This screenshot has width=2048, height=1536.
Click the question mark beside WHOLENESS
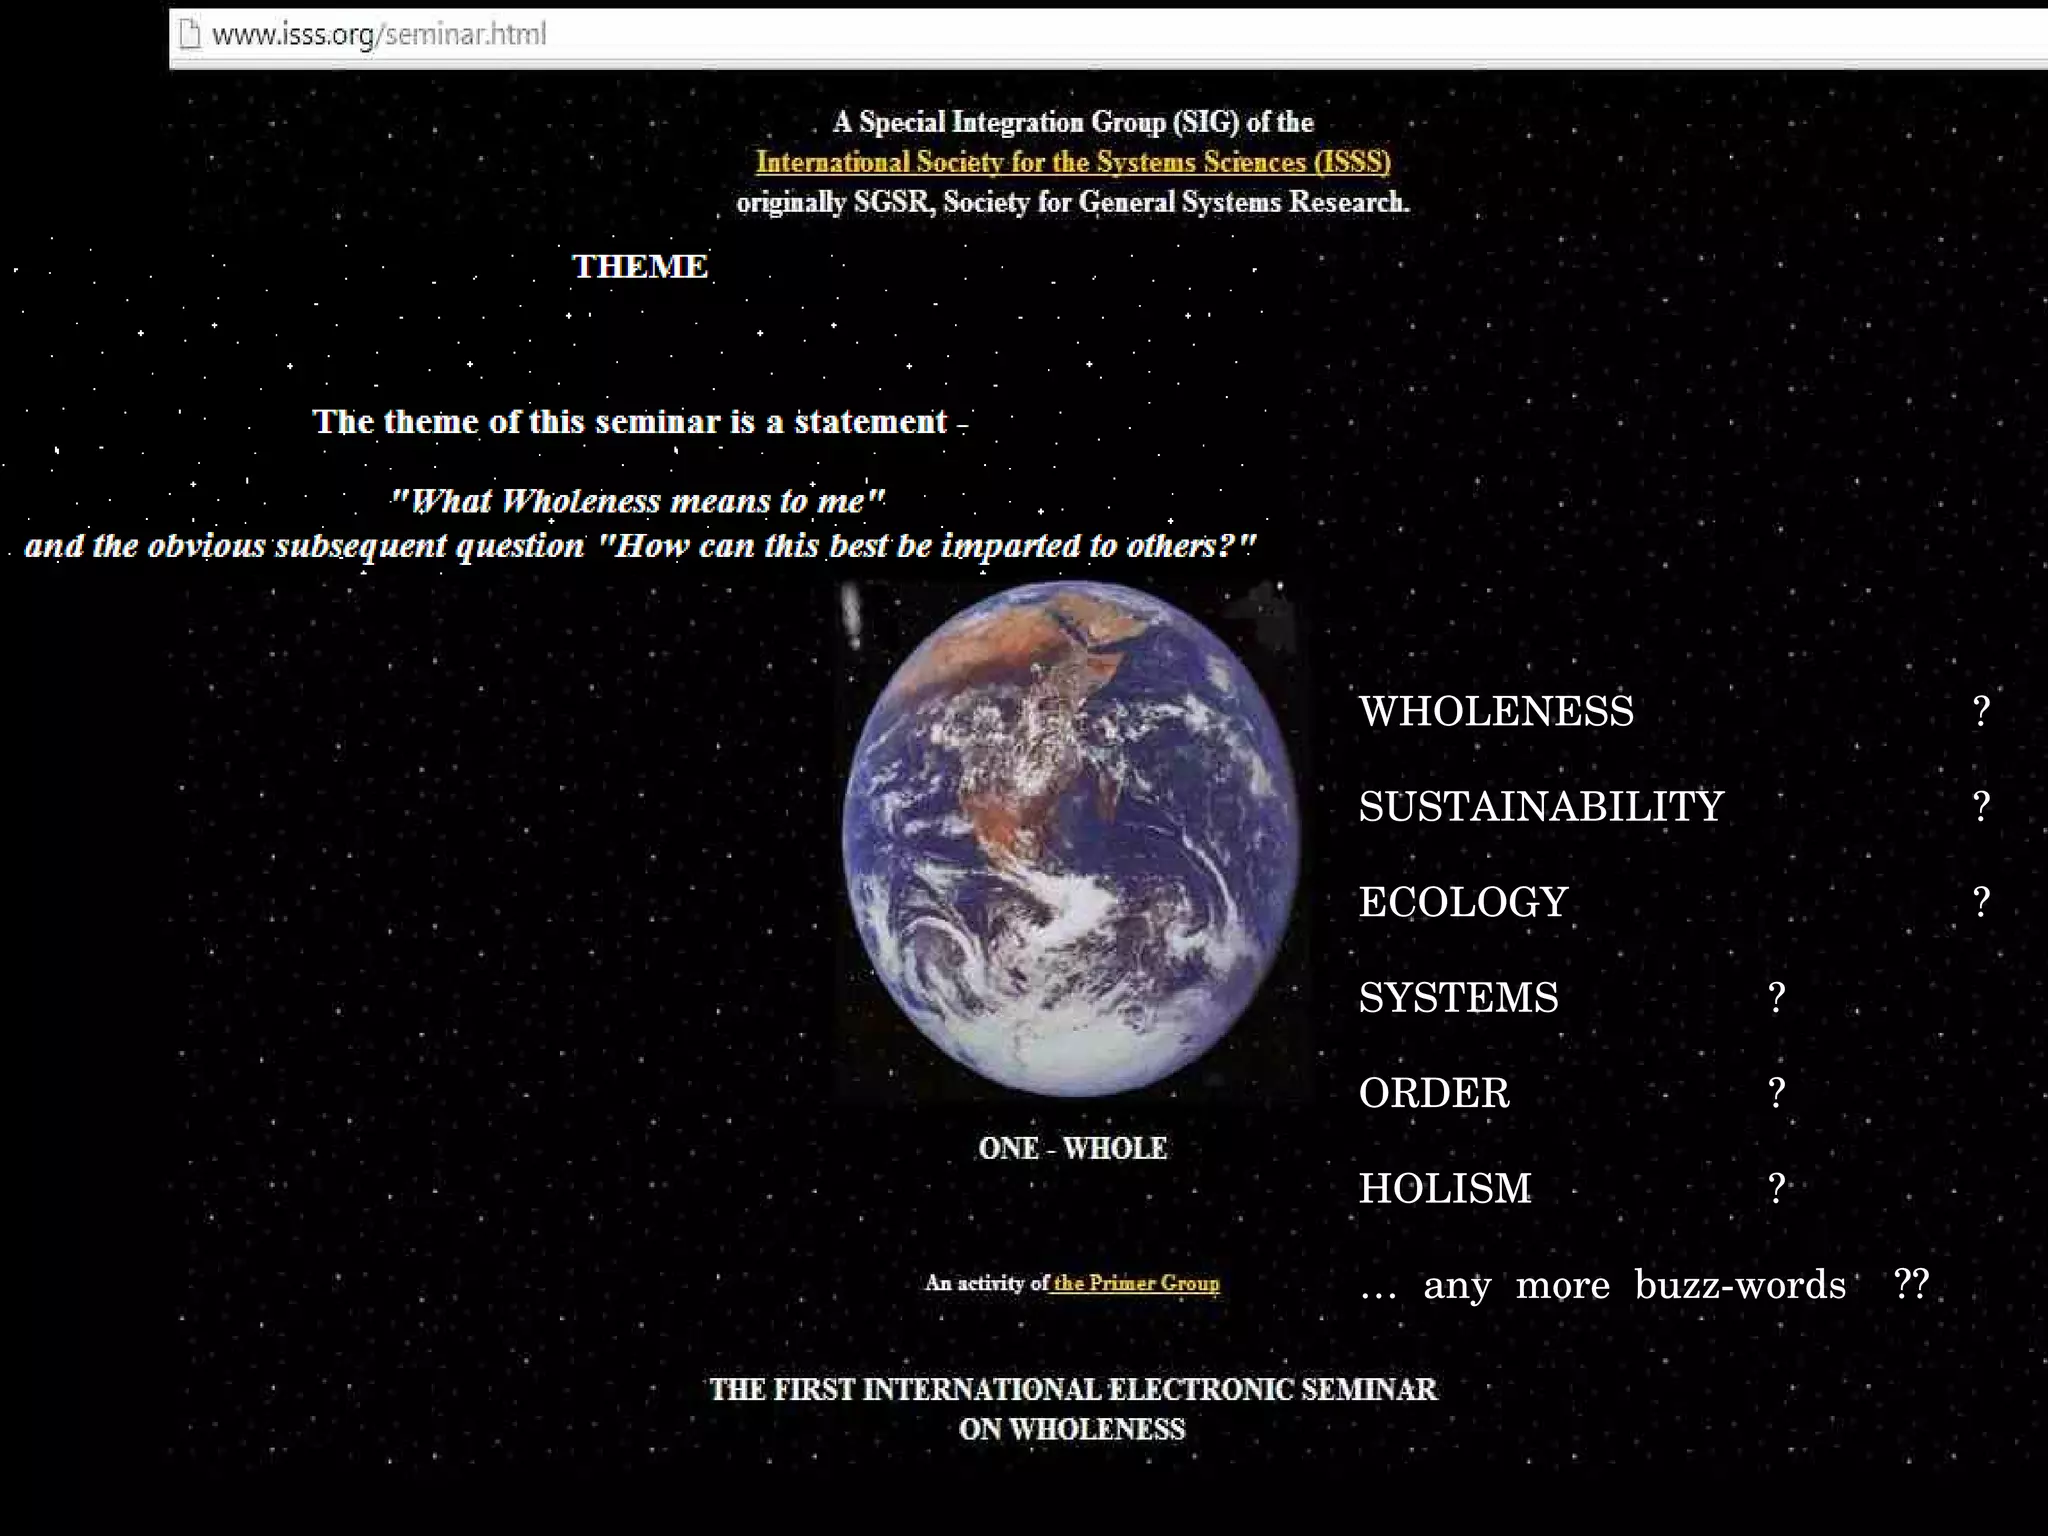[x=1981, y=712]
